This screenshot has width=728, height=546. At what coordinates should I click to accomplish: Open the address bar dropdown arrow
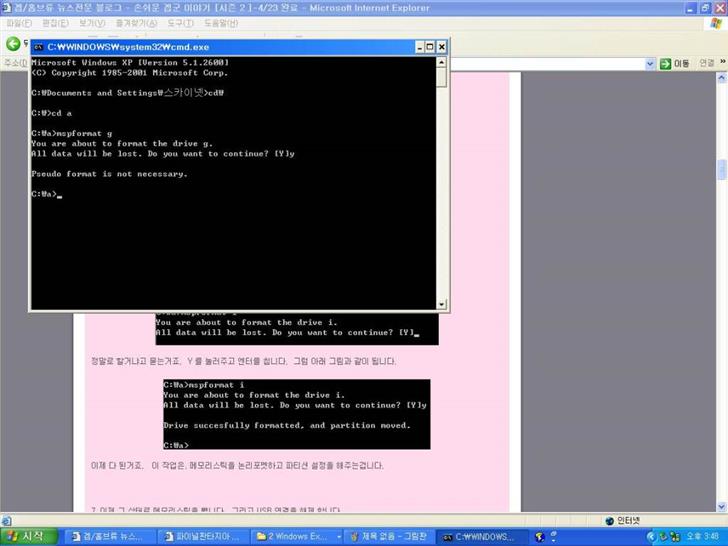tap(650, 64)
